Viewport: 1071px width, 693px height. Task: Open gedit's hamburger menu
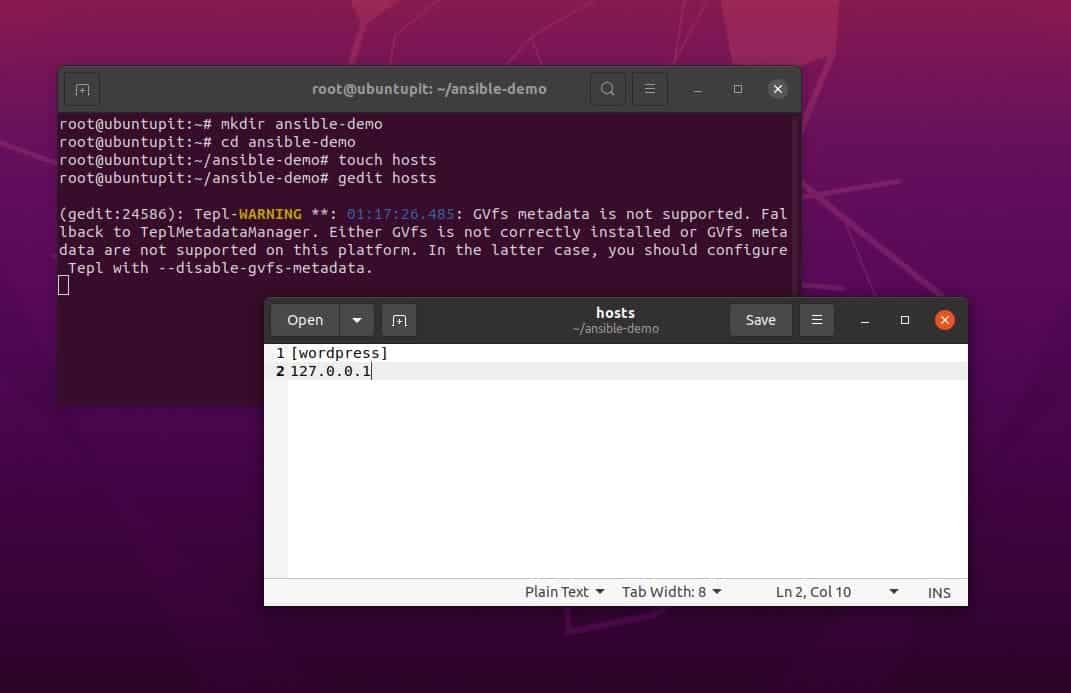coord(817,319)
